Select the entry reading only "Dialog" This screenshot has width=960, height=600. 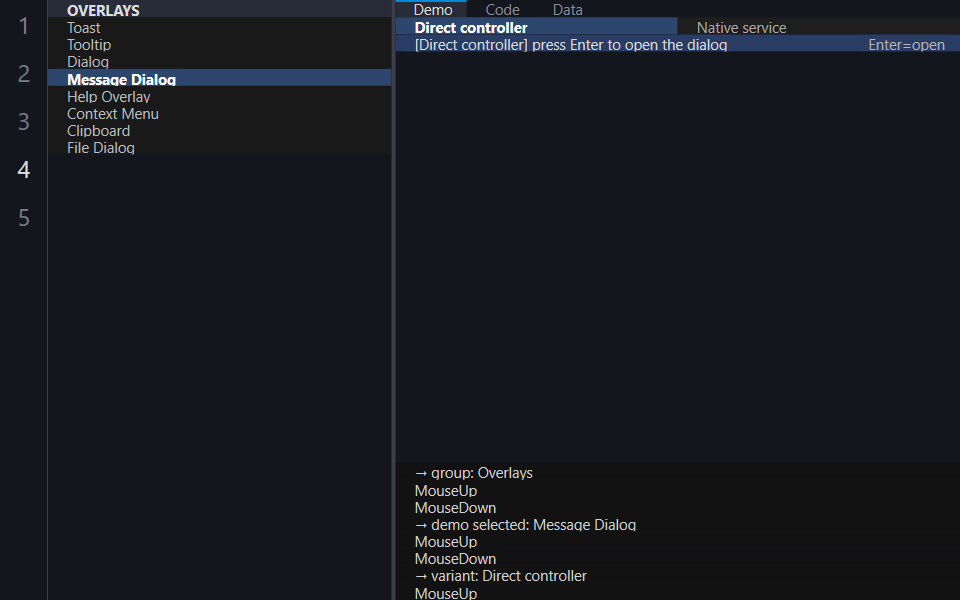219,62
